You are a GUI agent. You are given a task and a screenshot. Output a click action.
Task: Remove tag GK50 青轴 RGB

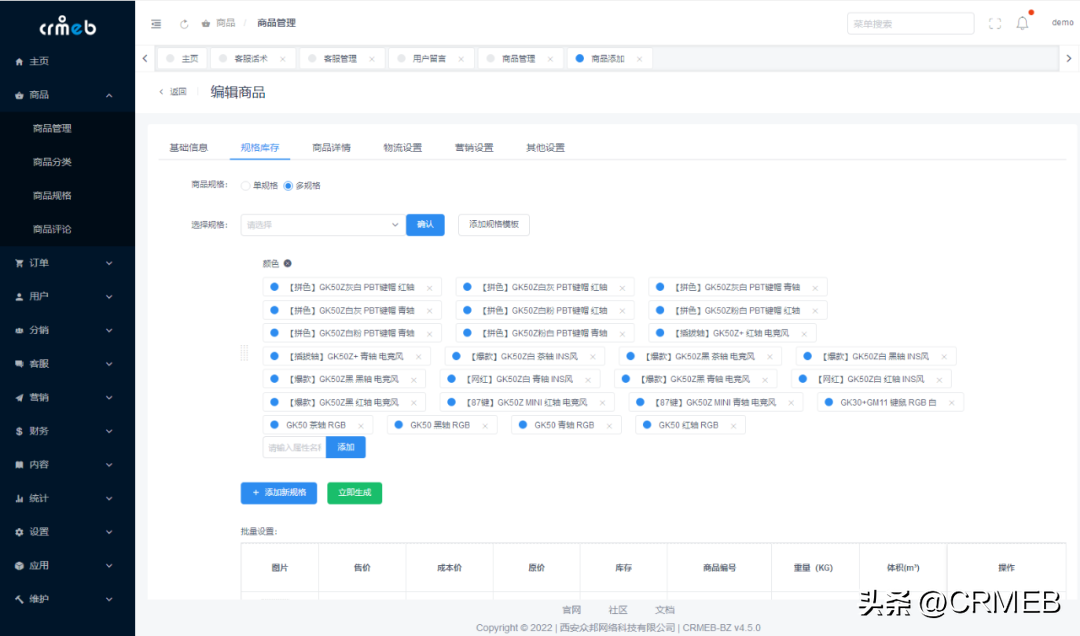609,426
